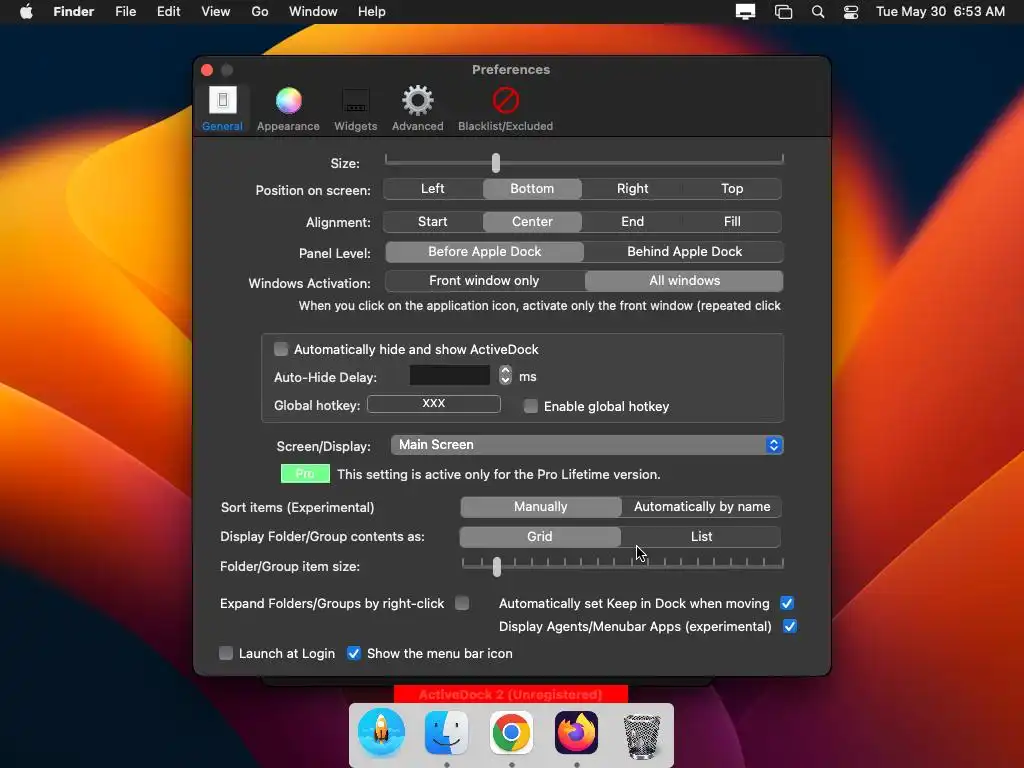The height and width of the screenshot is (768, 1024).
Task: Open the Go menu
Action: (x=260, y=12)
